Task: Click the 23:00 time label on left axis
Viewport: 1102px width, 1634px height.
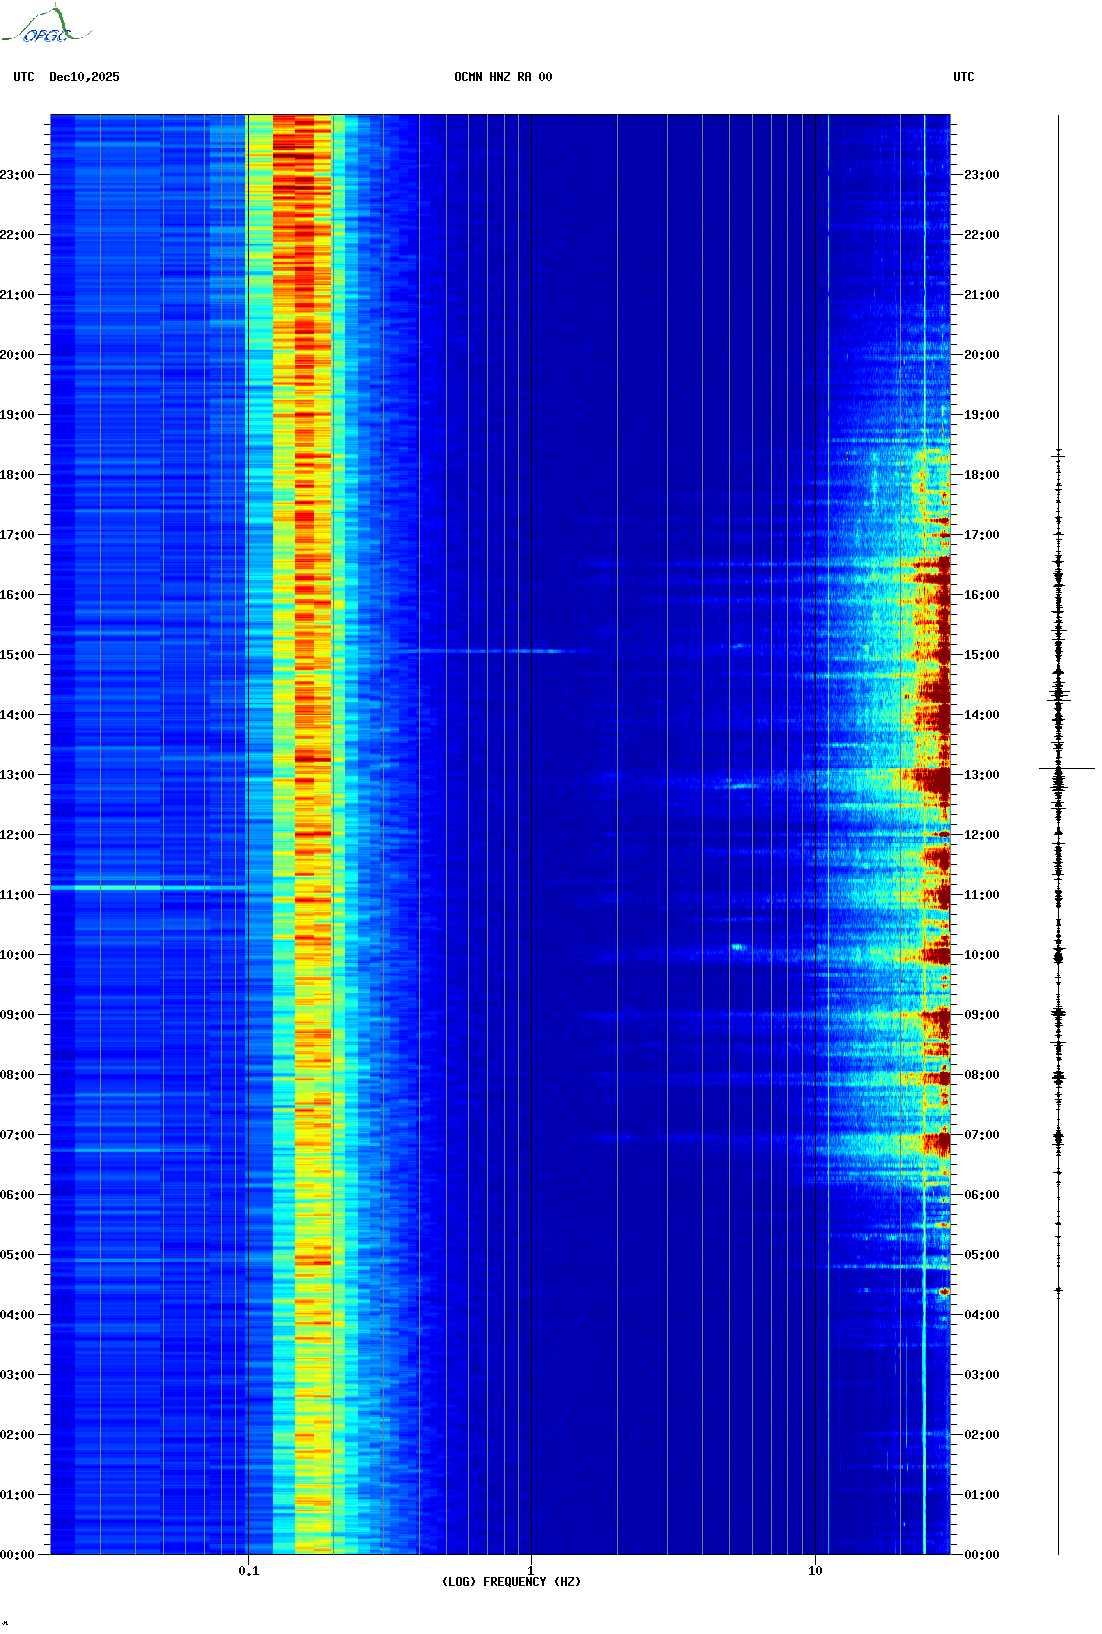Action: [18, 175]
